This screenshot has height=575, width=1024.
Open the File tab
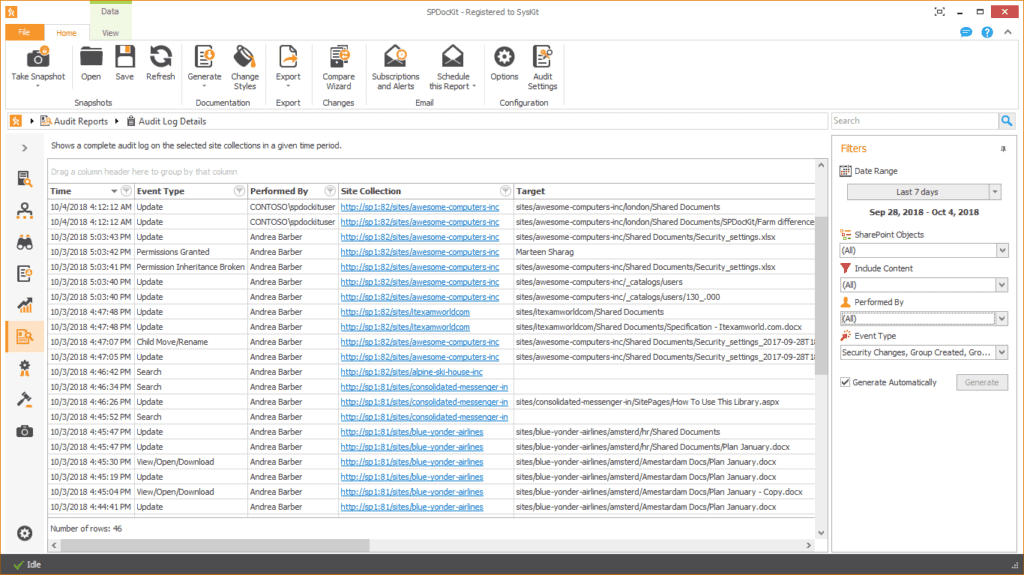[24, 32]
